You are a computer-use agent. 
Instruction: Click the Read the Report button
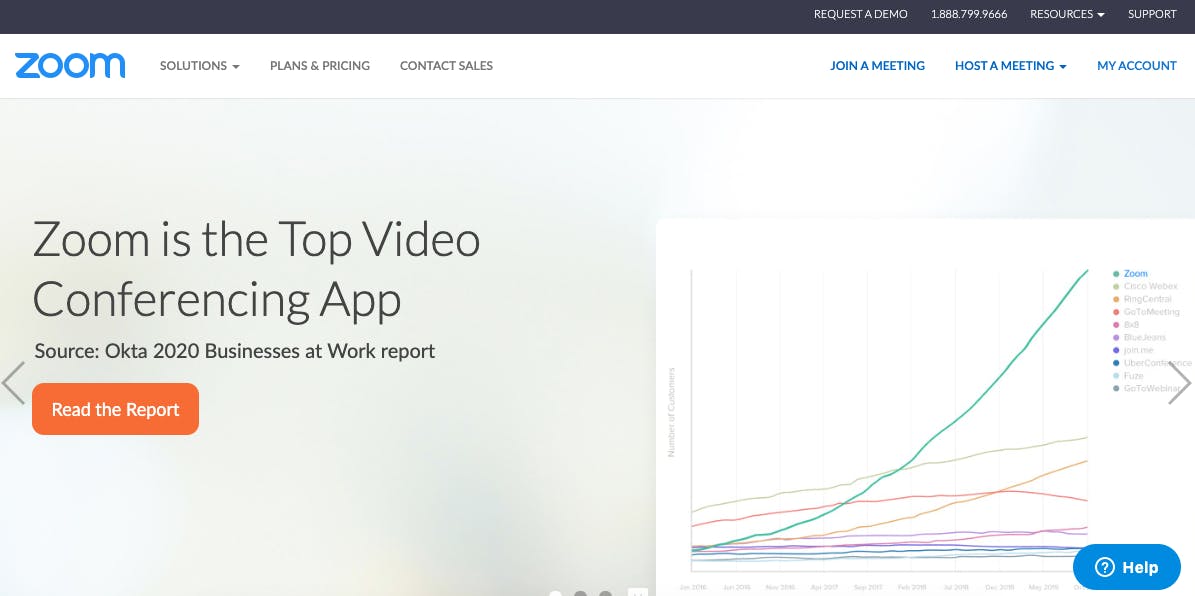pos(115,409)
